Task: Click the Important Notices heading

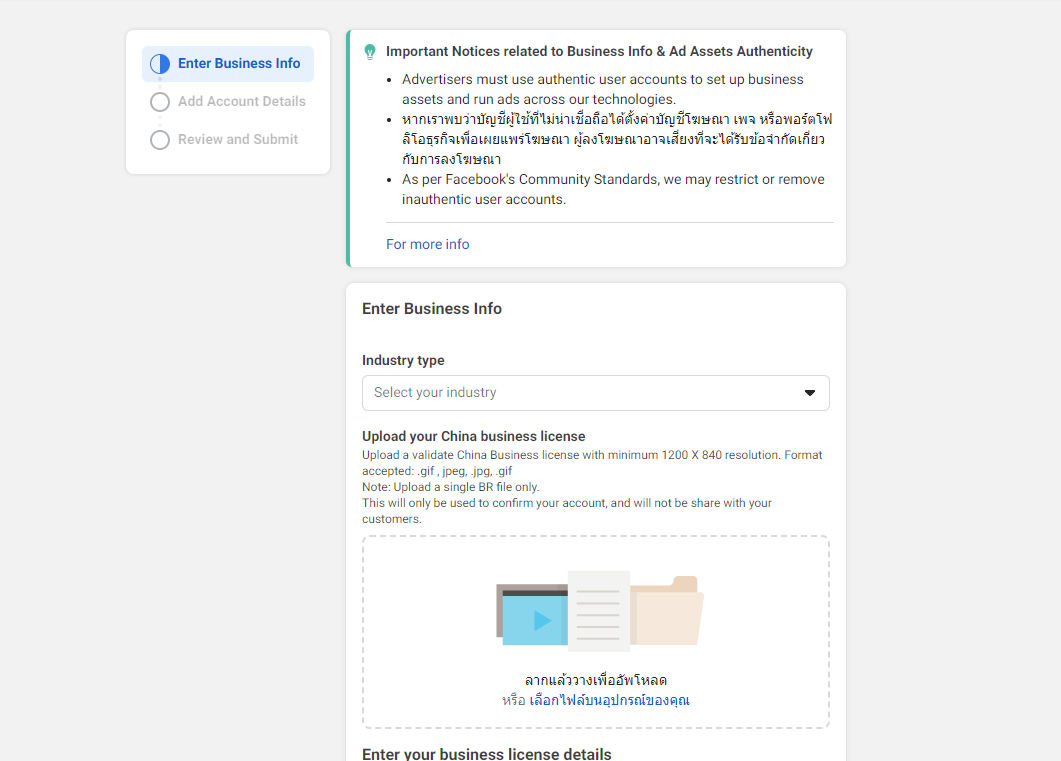Action: point(599,51)
